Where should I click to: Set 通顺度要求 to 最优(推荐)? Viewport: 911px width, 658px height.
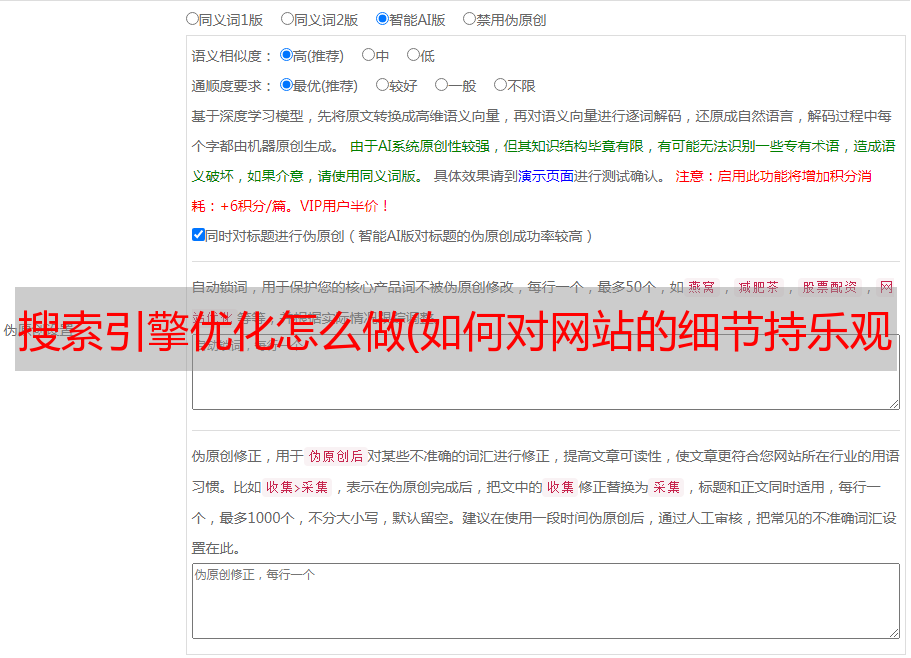click(286, 85)
